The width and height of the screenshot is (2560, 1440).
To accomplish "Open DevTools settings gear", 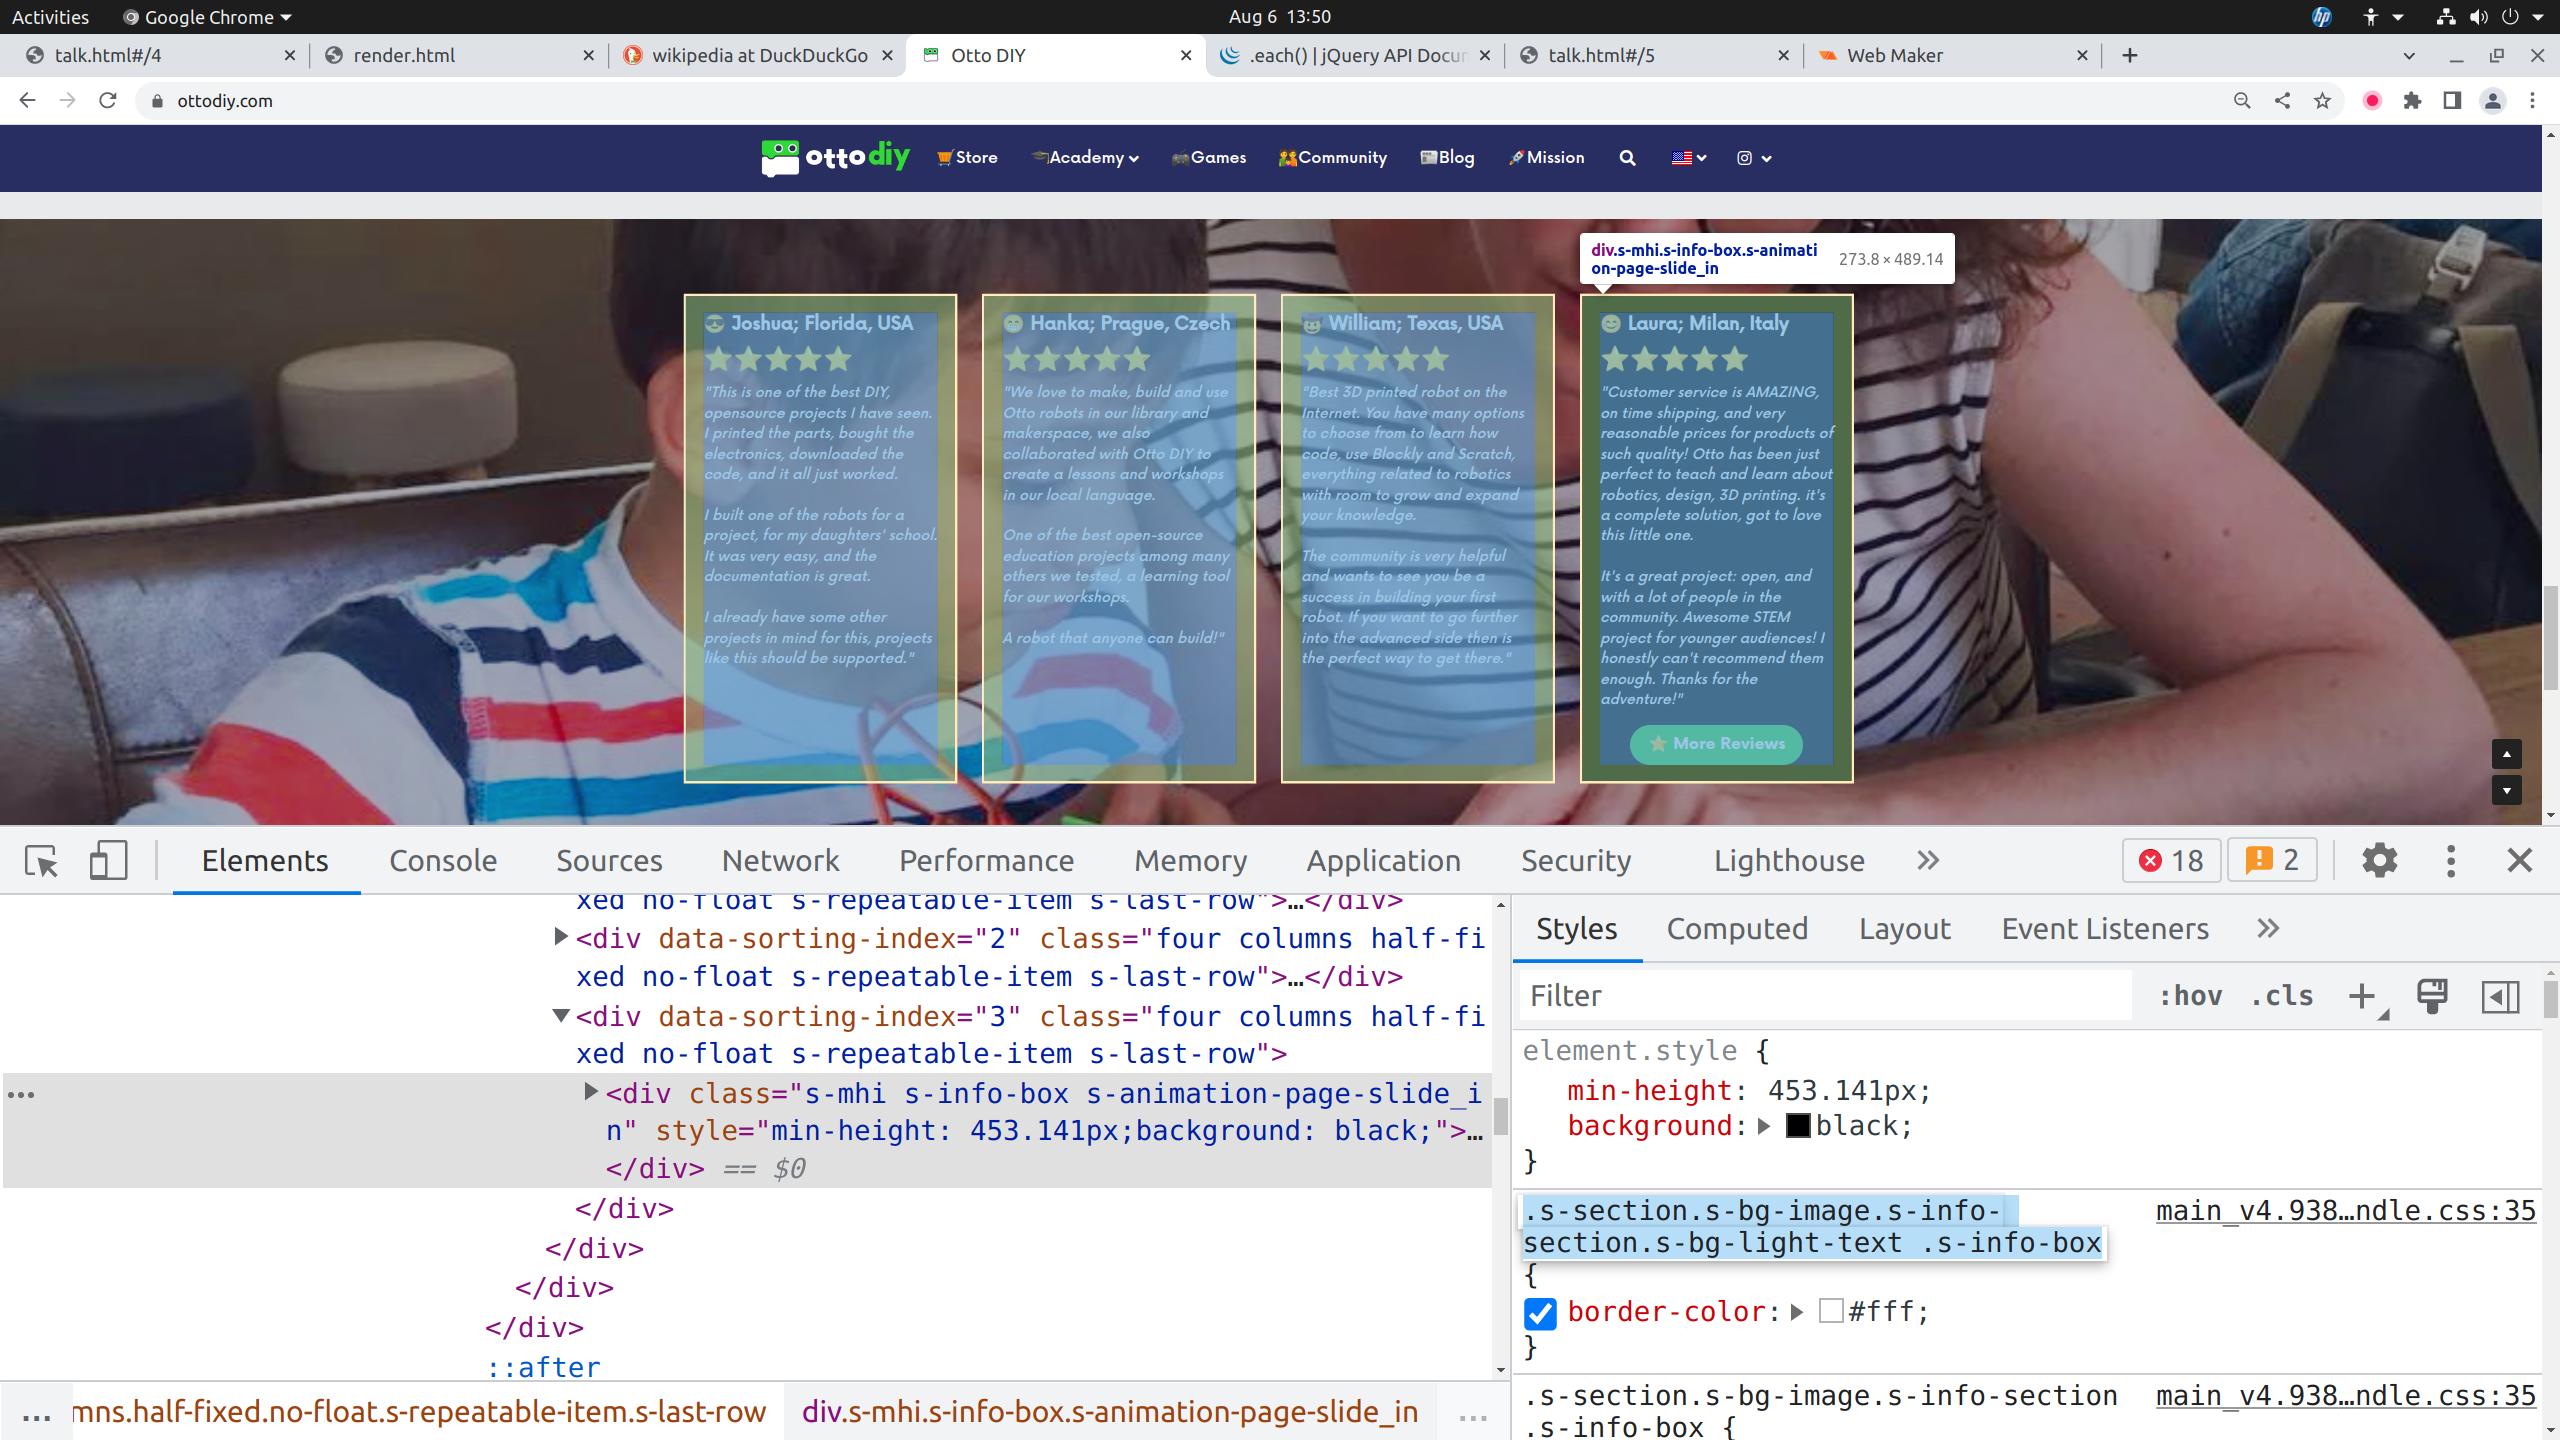I will click(x=2379, y=861).
